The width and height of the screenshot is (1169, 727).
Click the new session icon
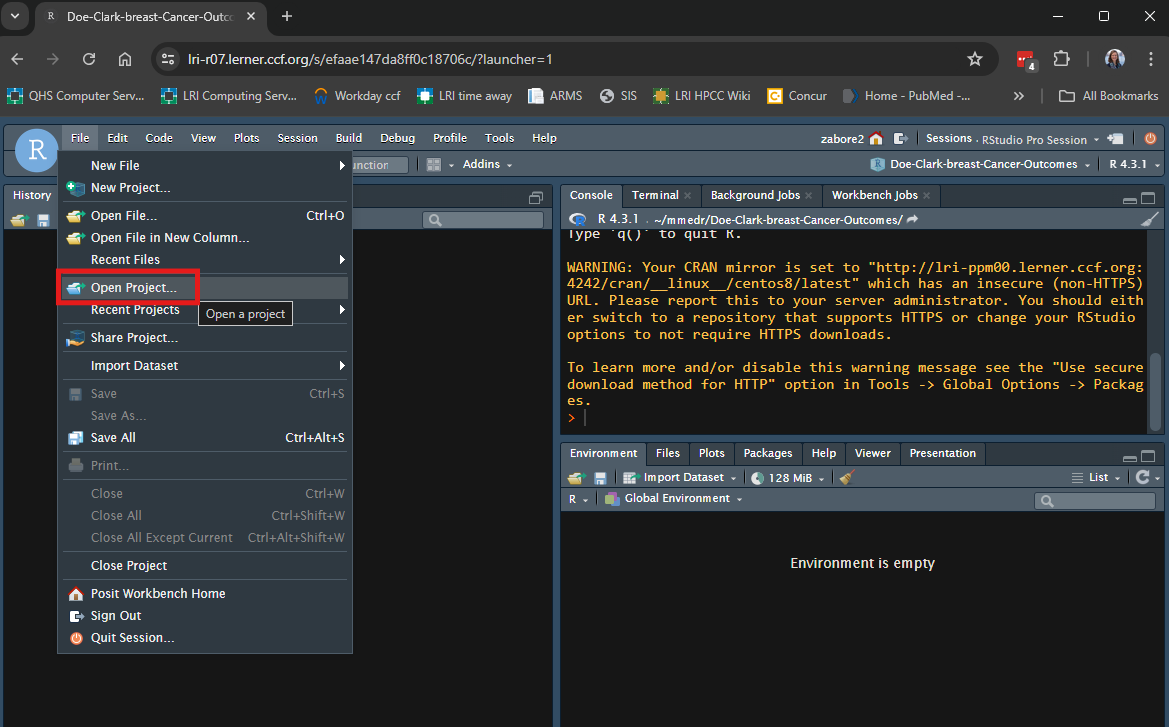click(x=1115, y=139)
